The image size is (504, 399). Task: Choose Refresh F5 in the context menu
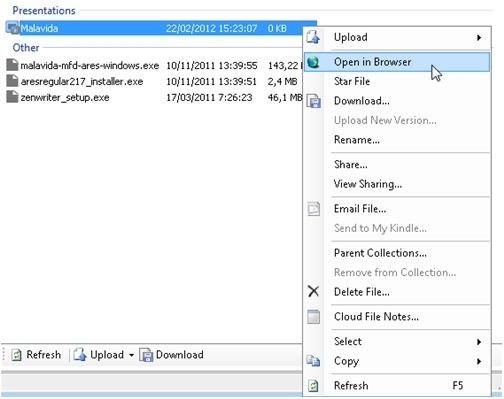click(397, 386)
